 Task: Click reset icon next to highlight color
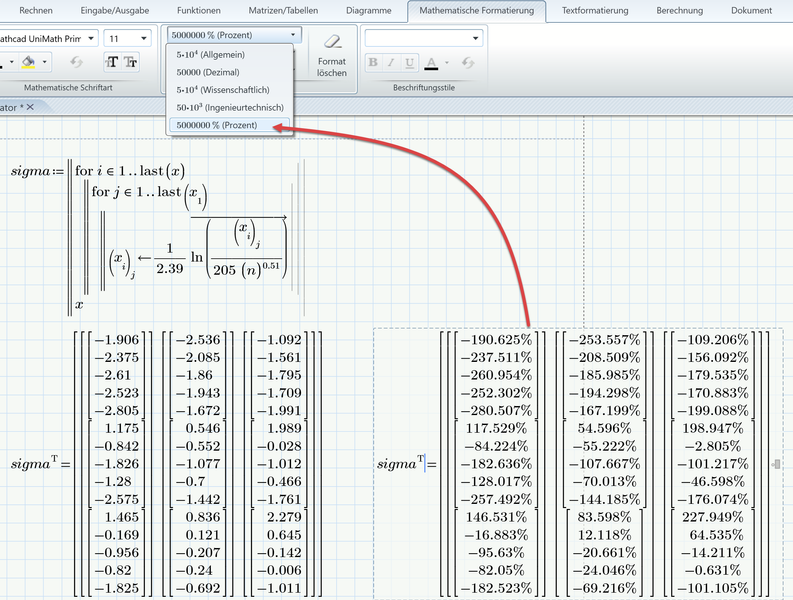[76, 63]
